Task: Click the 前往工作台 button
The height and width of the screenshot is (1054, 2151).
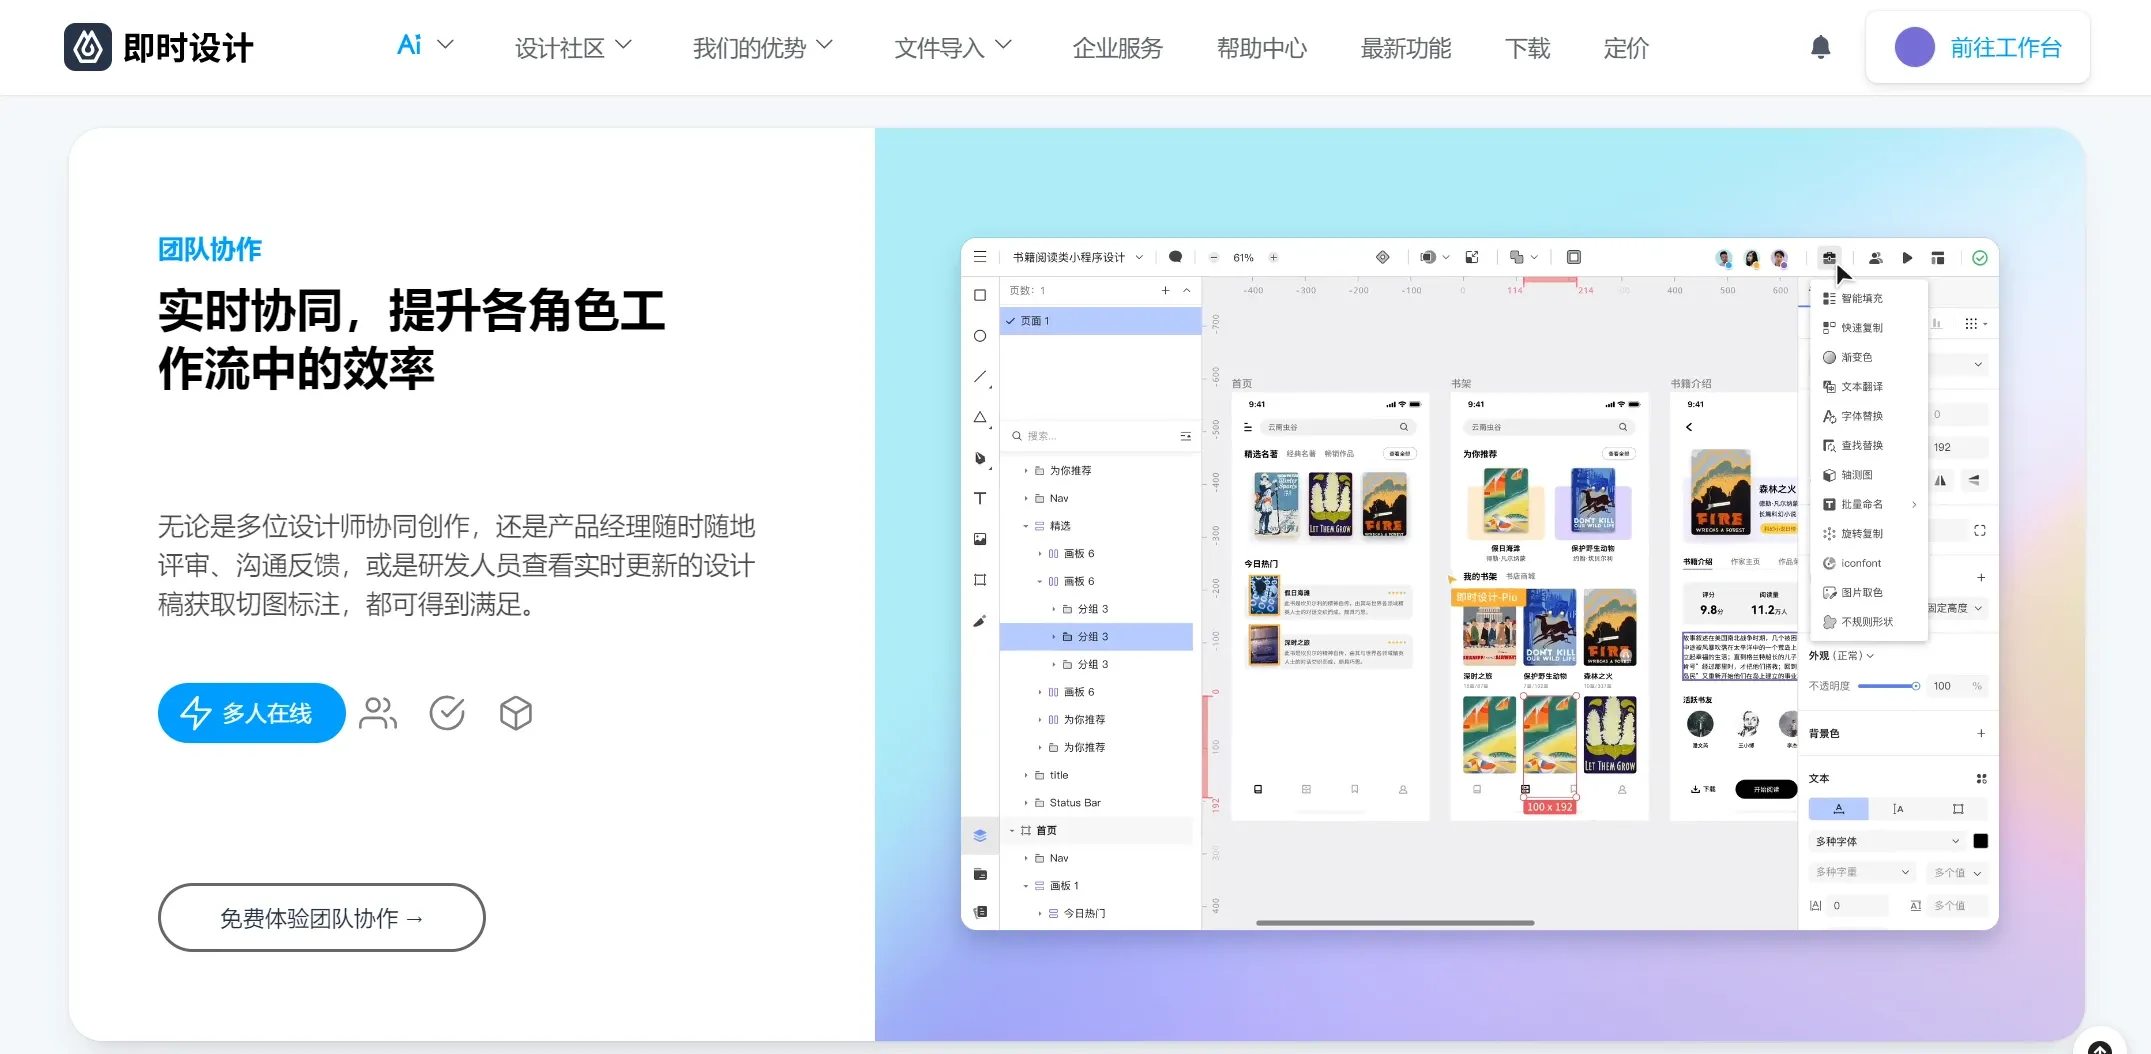Action: (2005, 47)
